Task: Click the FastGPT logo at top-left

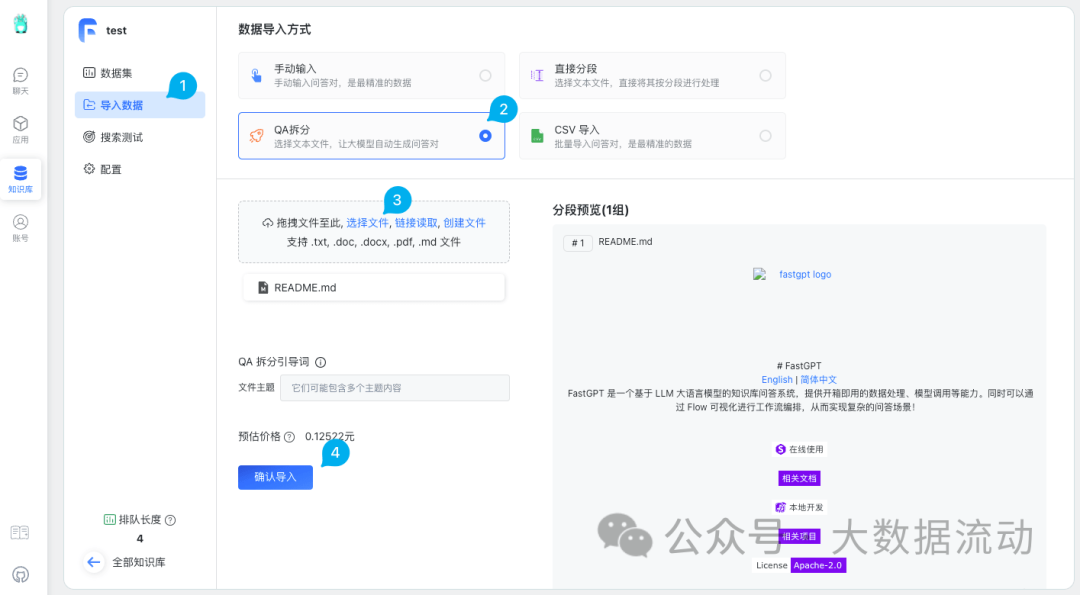Action: tap(21, 24)
